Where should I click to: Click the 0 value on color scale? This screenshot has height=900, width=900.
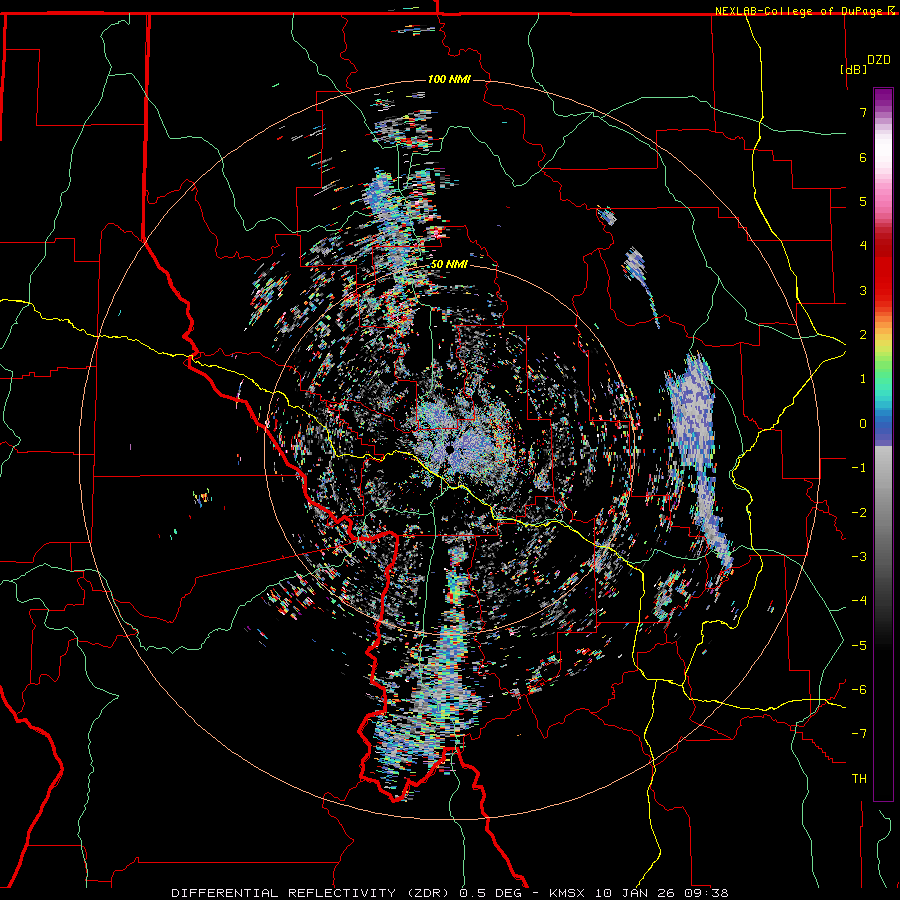coord(863,424)
